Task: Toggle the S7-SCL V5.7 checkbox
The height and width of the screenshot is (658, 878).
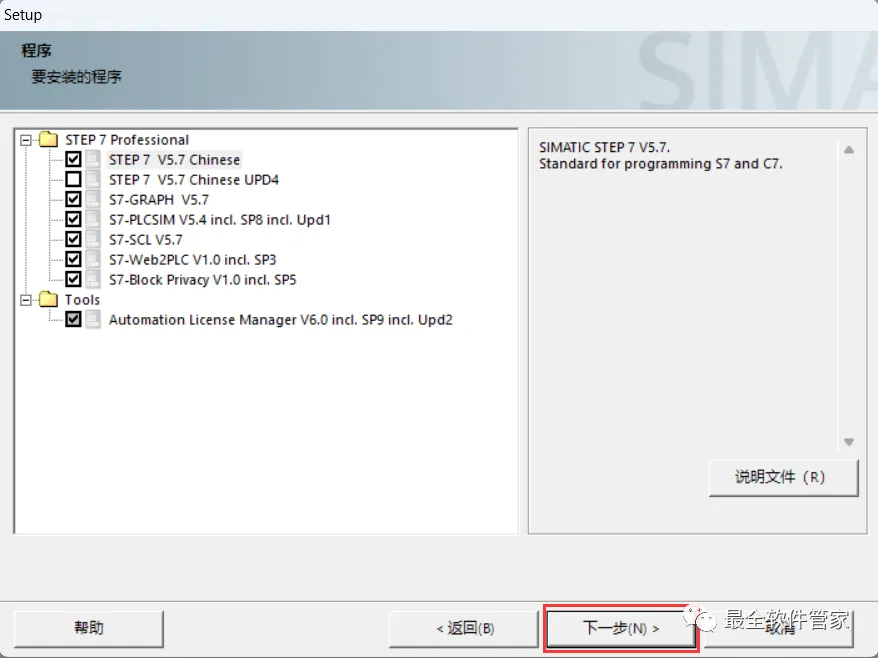Action: (x=73, y=239)
